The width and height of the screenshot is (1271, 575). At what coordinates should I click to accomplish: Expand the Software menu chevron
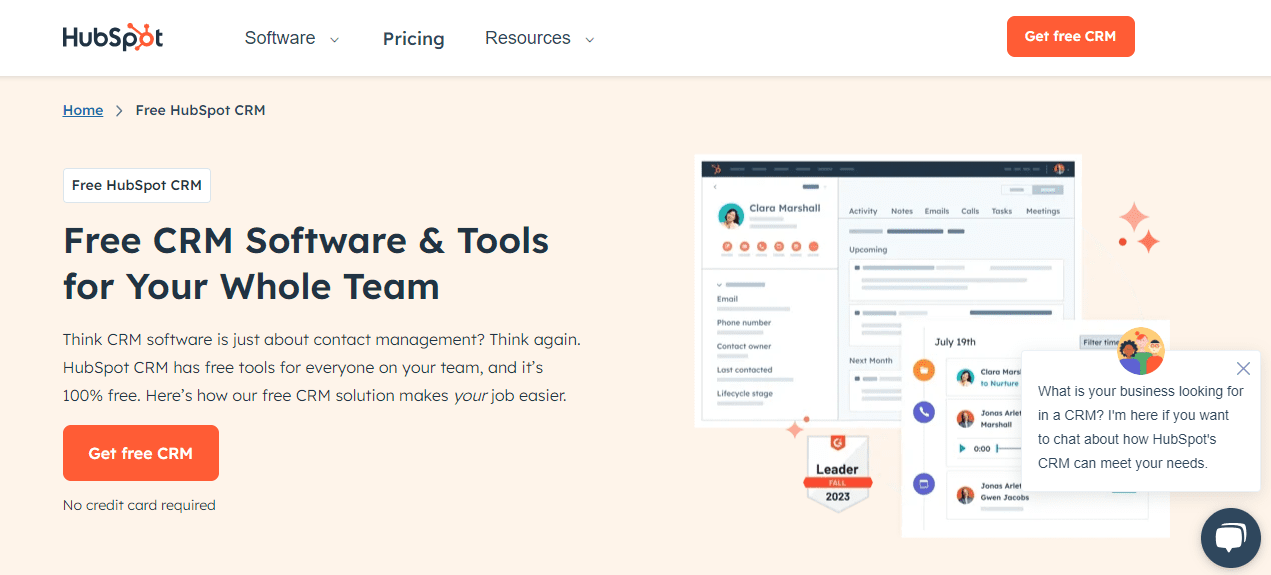pos(335,40)
